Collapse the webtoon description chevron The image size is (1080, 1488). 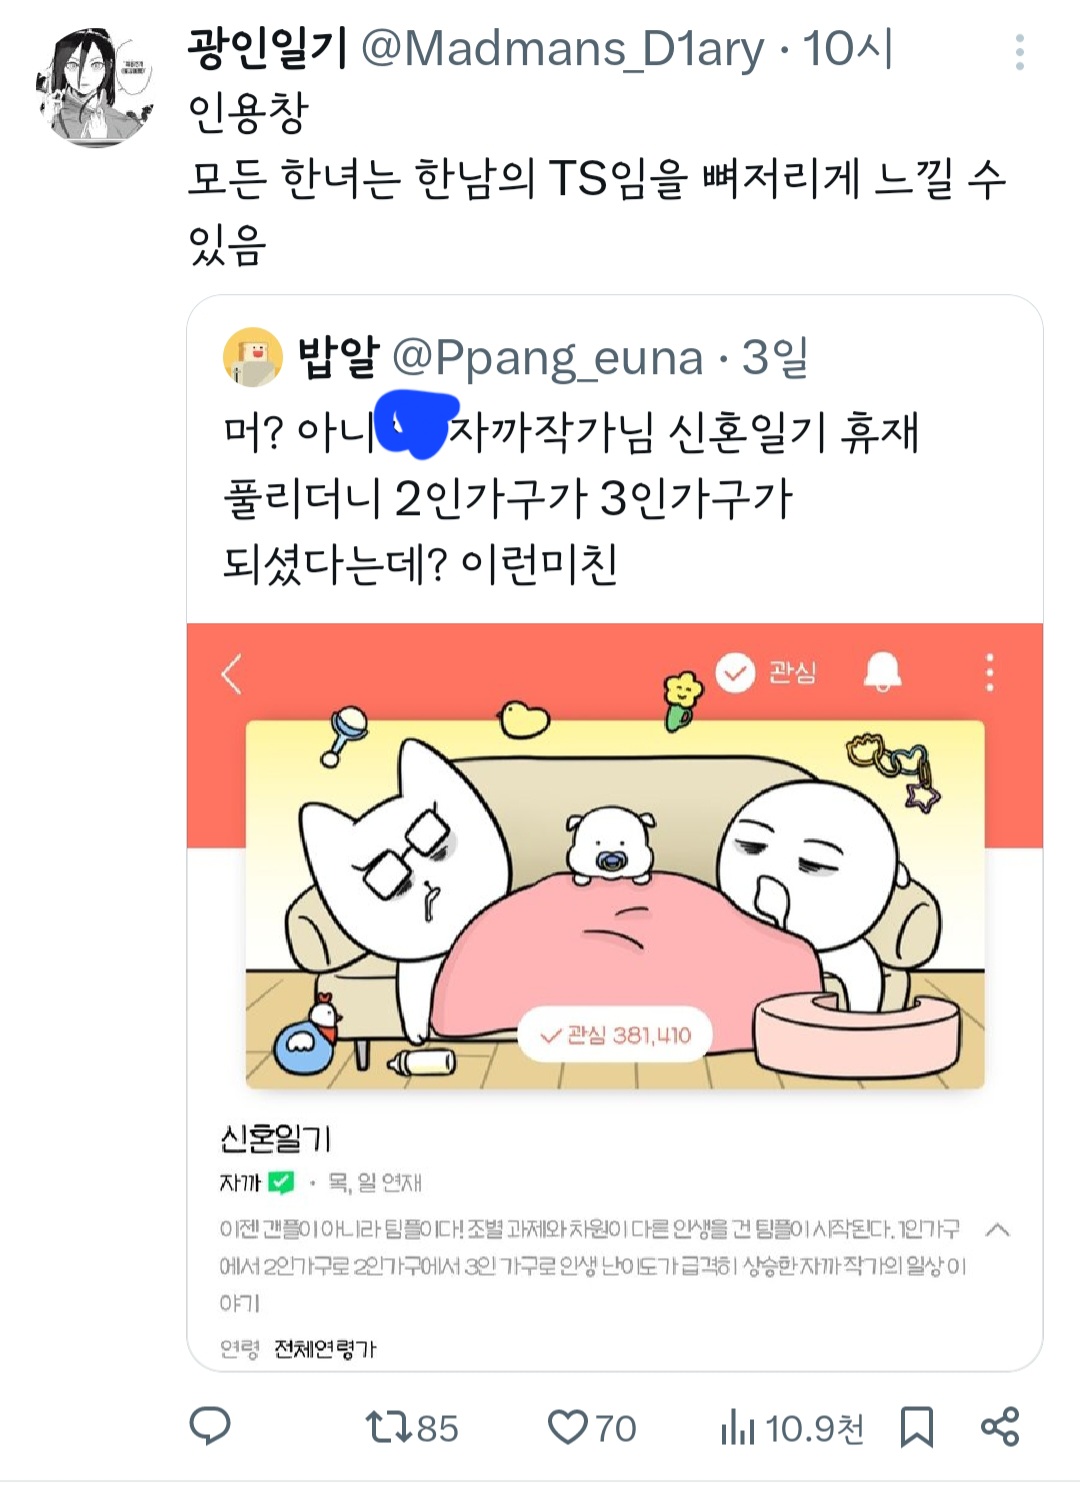[x=997, y=1230]
